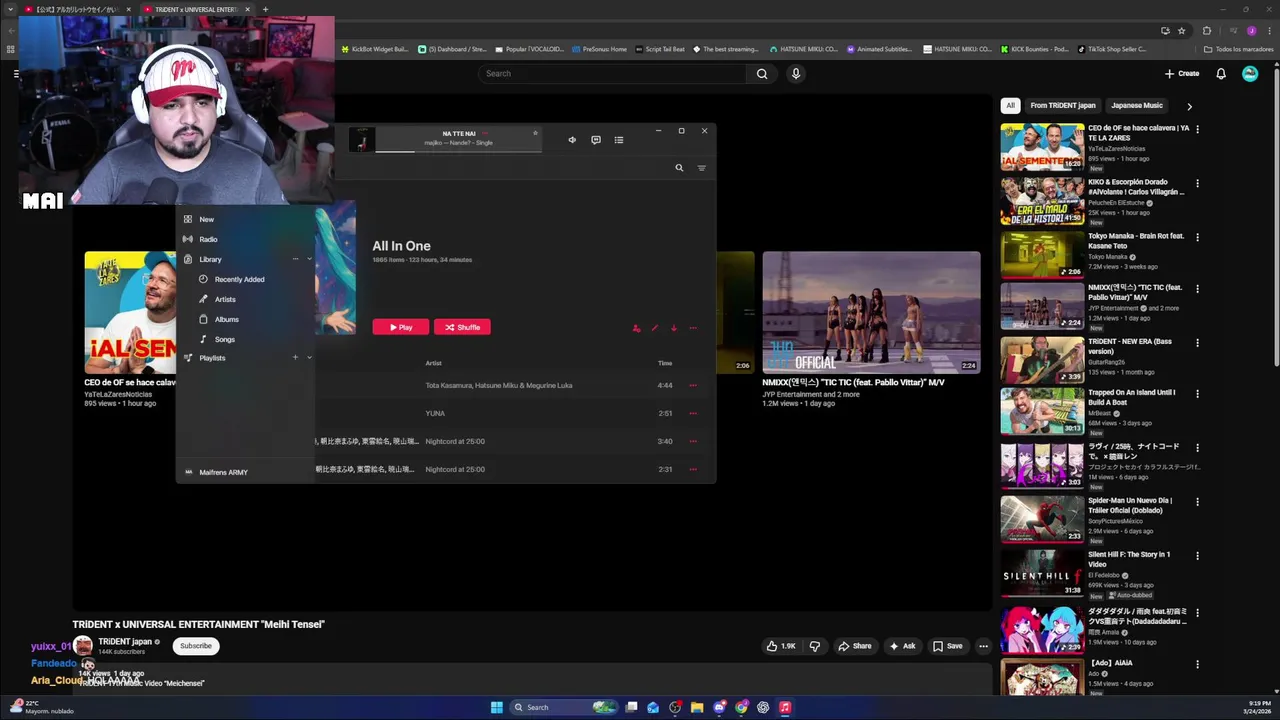Open more options for Tota Kasamura track

point(693,385)
